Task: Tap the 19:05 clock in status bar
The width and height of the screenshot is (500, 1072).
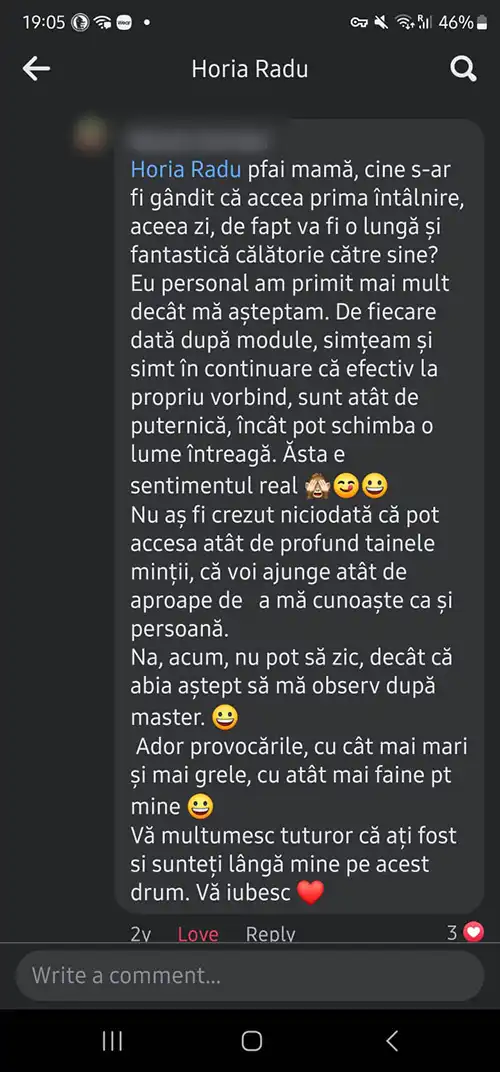Action: [x=44, y=23]
